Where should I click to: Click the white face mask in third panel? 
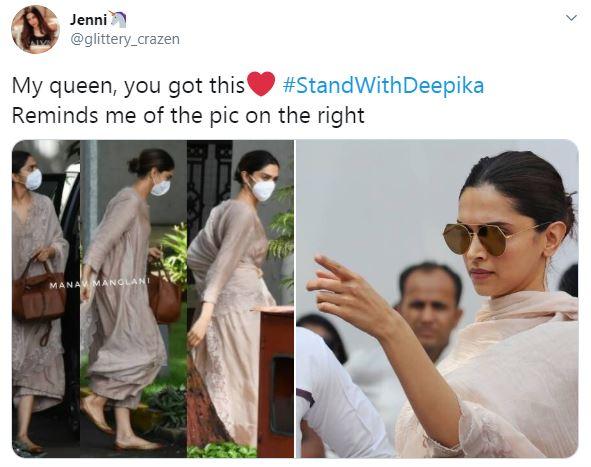[x=262, y=188]
